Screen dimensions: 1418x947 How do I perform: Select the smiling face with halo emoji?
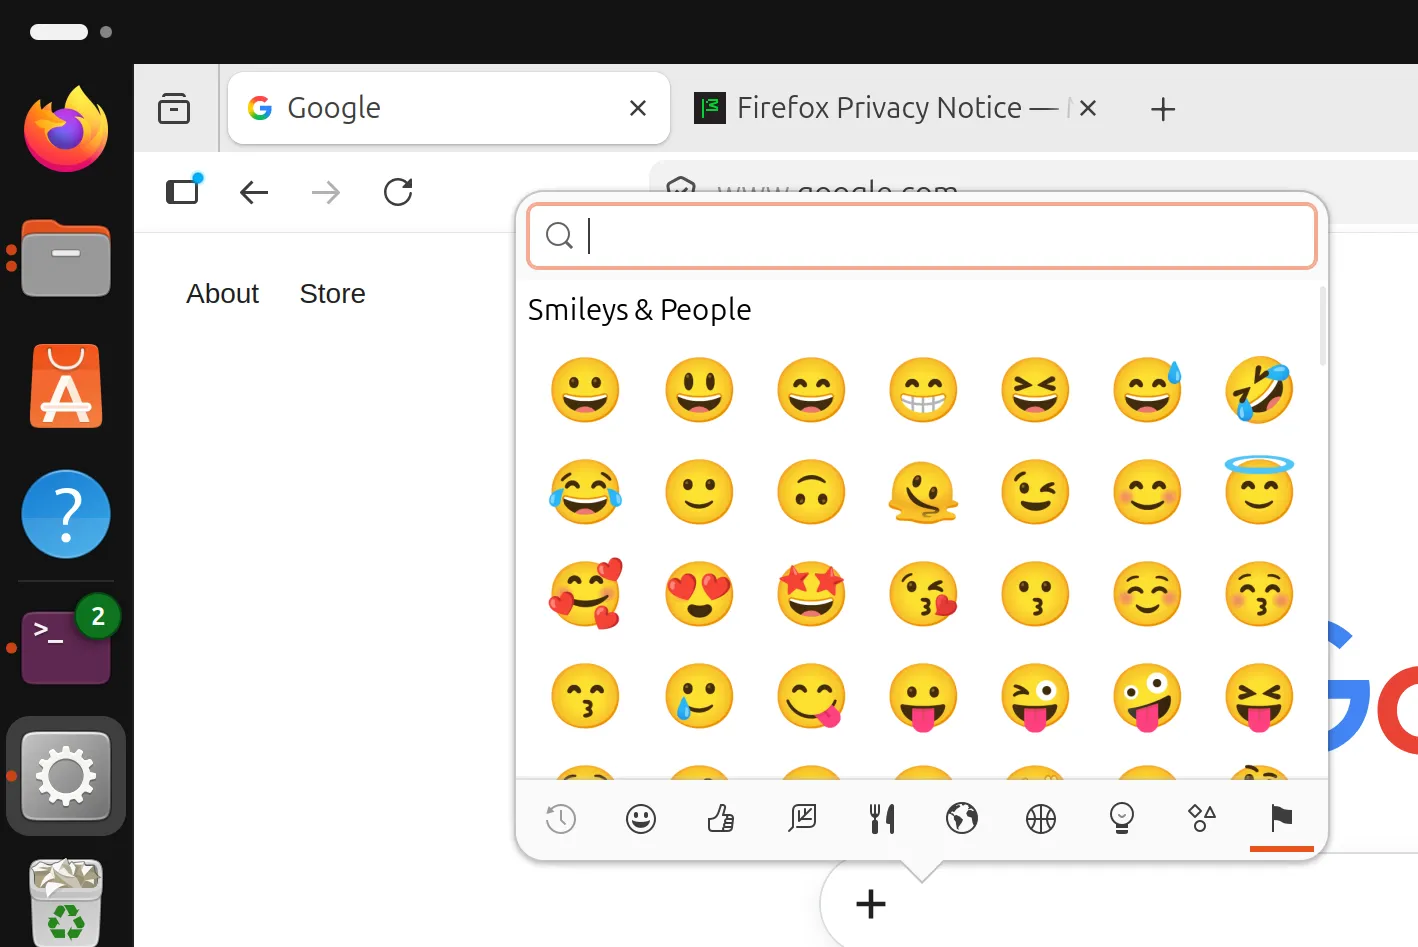point(1259,492)
